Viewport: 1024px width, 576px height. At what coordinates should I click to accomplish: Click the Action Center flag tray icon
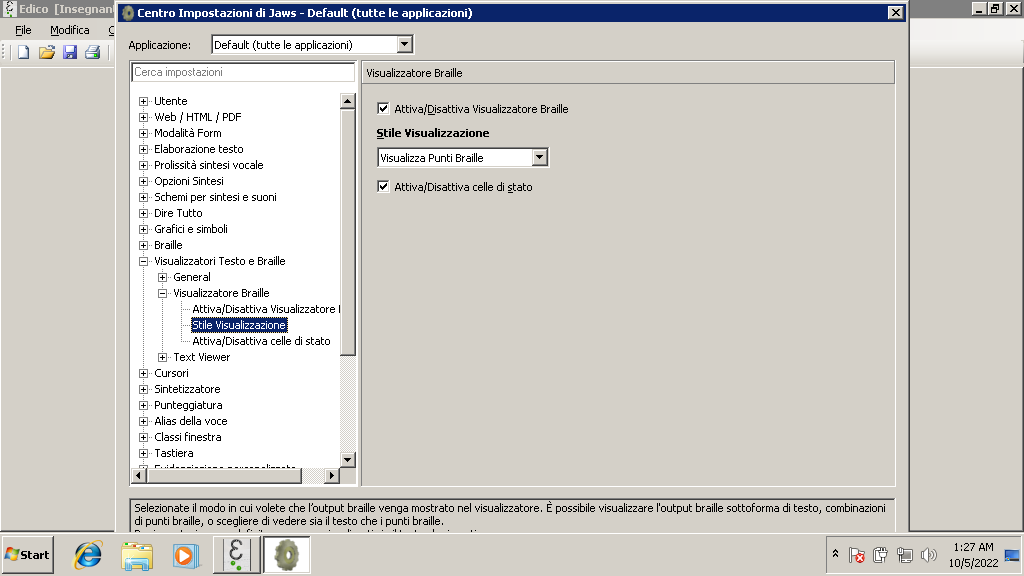tap(857, 555)
